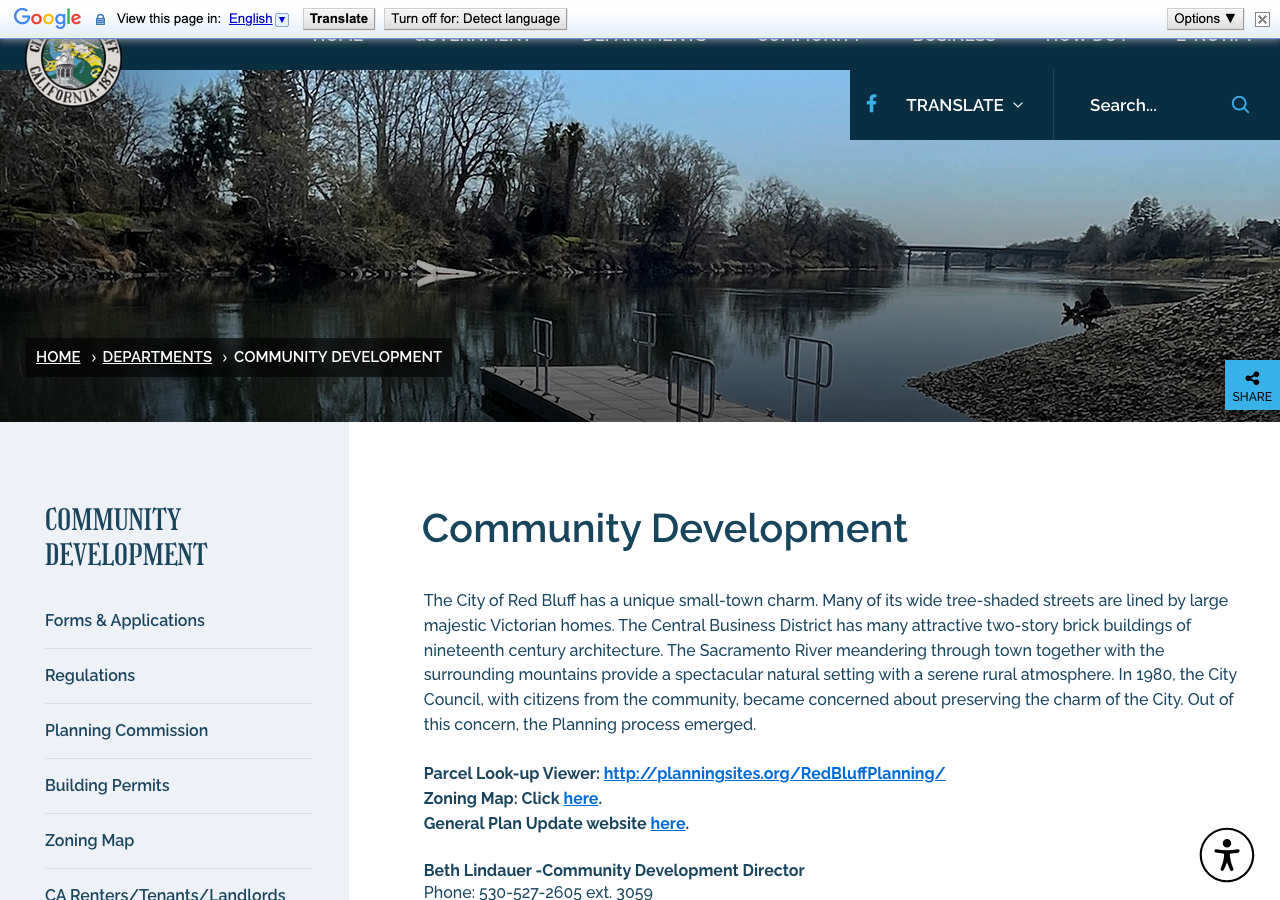Click the search magnifier icon

coord(1240,105)
